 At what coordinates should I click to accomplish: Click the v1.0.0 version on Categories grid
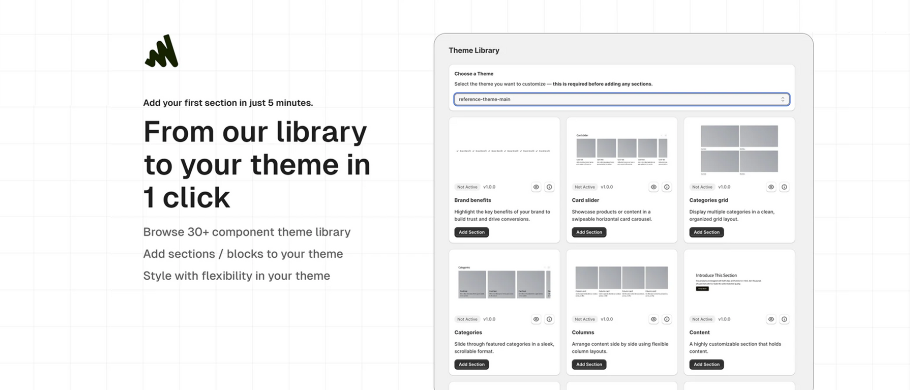[724, 187]
